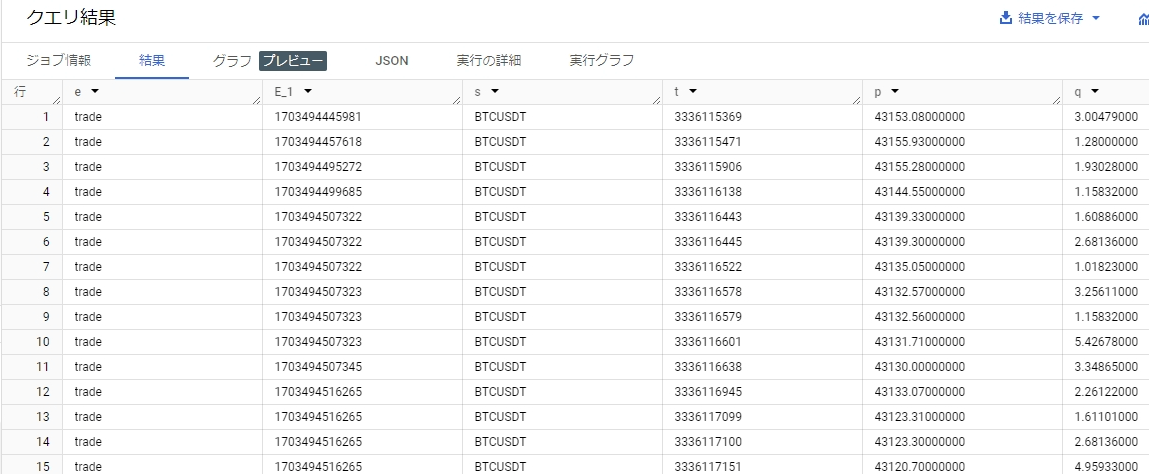This screenshot has width=1149, height=474.
Task: Select price 43139.33000000
Action: point(920,216)
